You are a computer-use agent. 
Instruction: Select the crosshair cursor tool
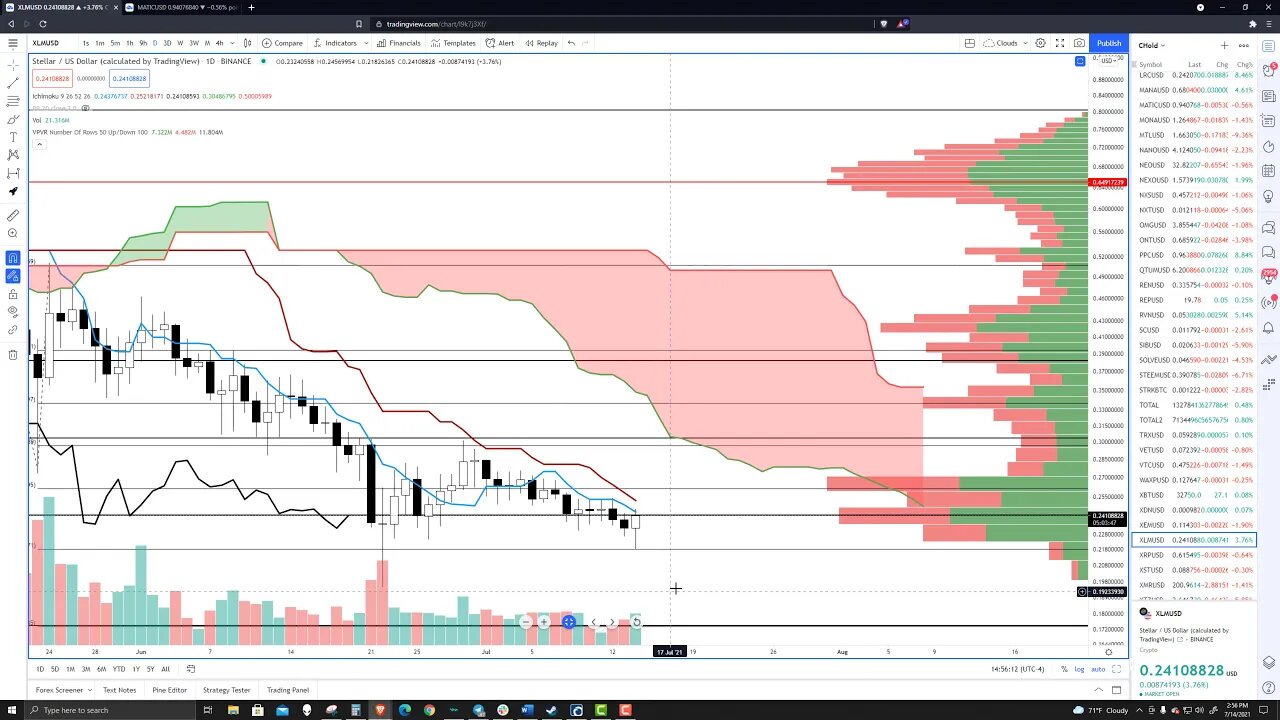point(13,65)
